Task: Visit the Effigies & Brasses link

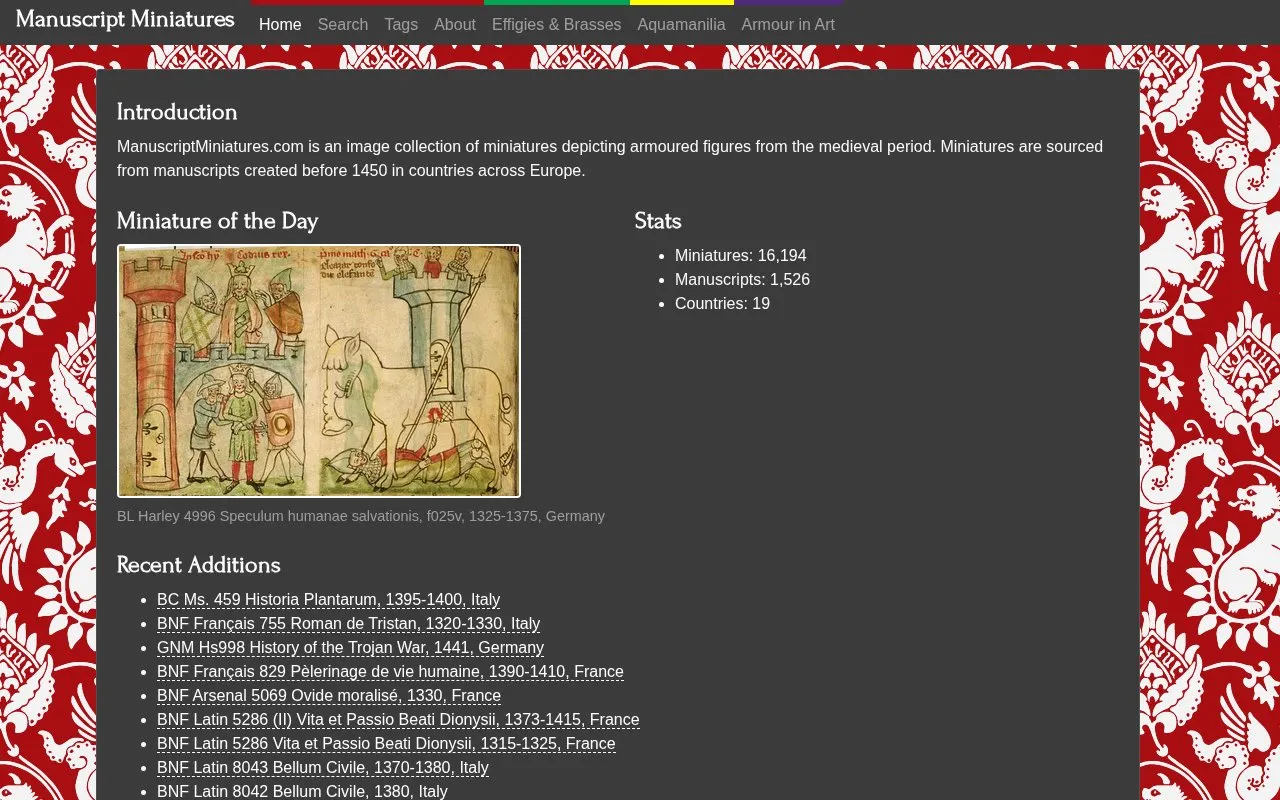Action: pyautogui.click(x=556, y=24)
